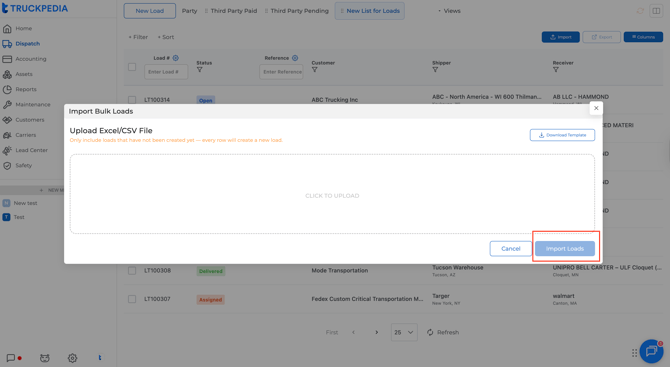Switch to the Third Party Paid tab

click(231, 11)
